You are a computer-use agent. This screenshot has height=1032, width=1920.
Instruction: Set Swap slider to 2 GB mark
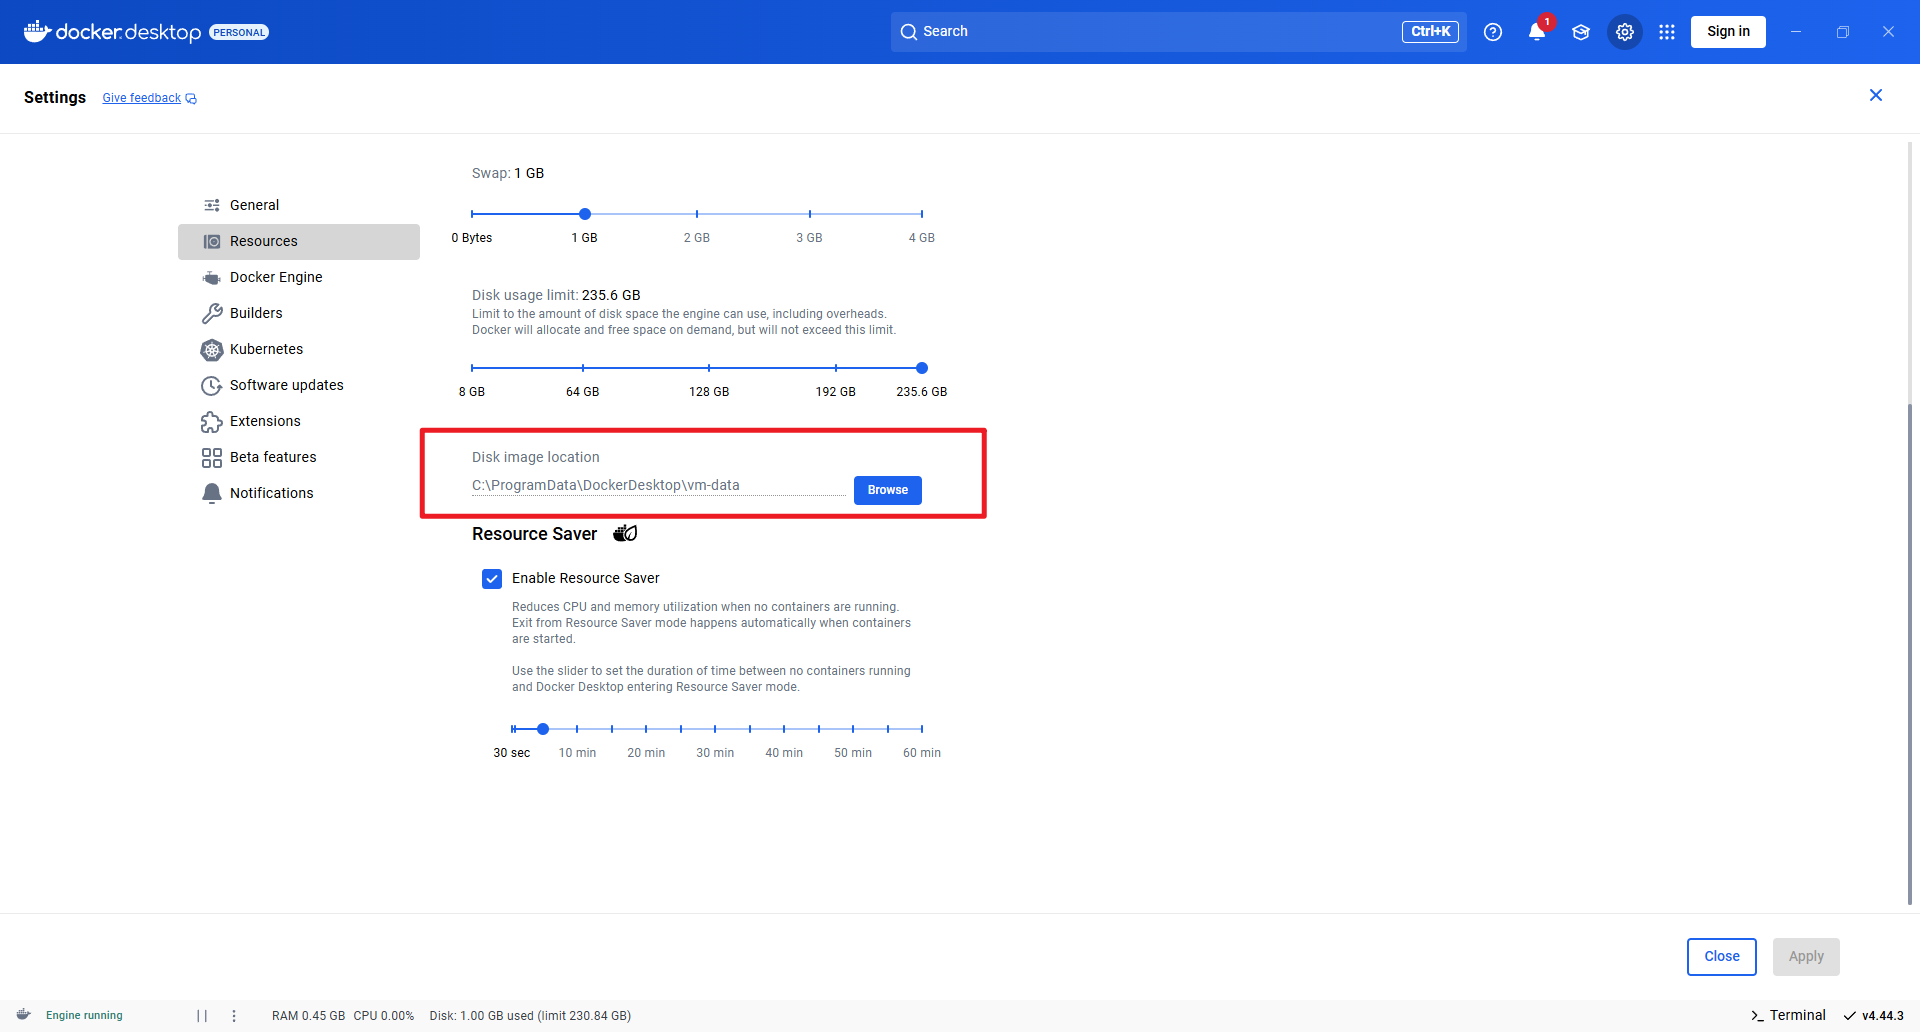click(697, 214)
